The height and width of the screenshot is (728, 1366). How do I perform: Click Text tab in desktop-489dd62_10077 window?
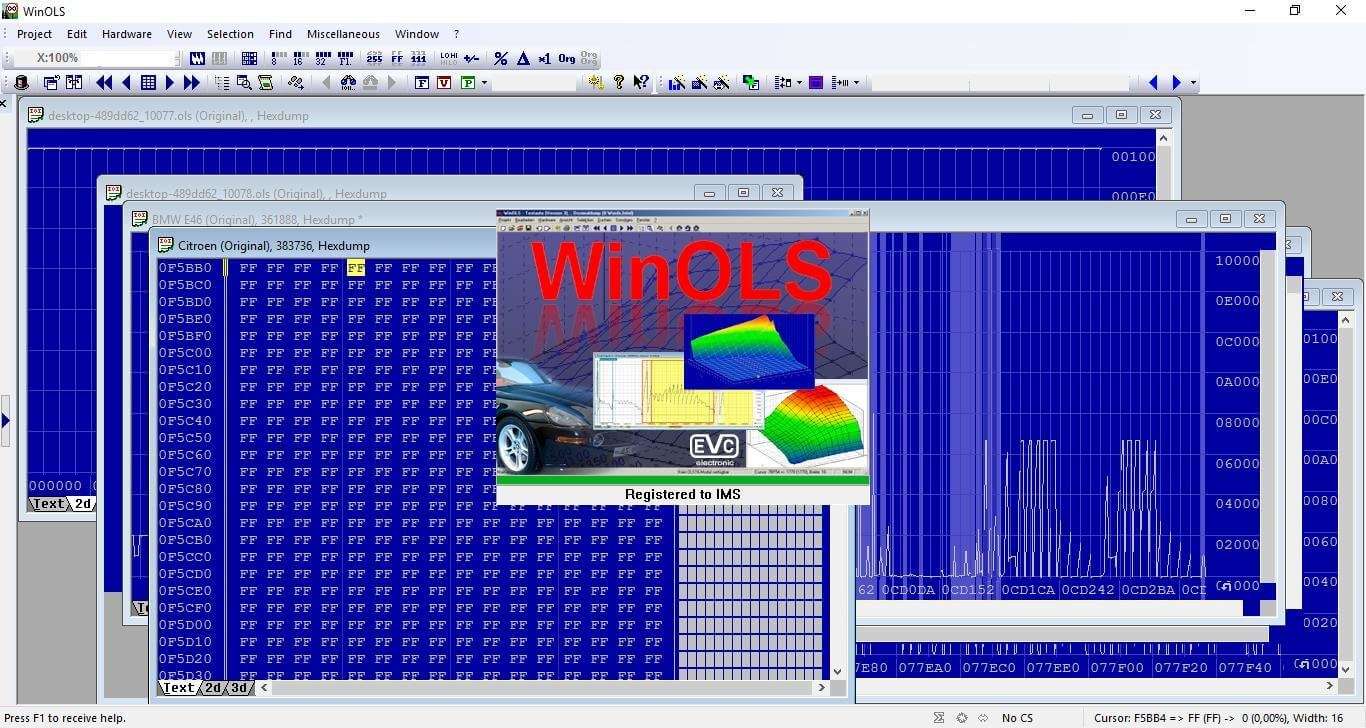click(49, 504)
